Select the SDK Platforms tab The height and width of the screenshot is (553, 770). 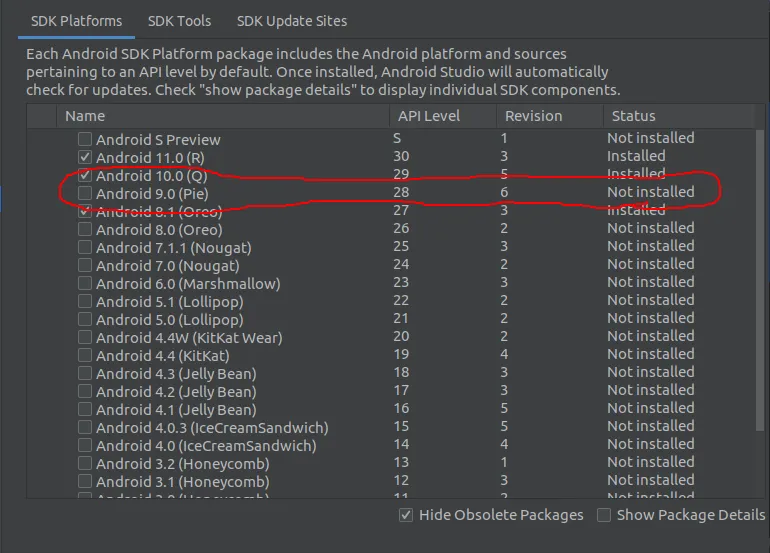[x=77, y=20]
